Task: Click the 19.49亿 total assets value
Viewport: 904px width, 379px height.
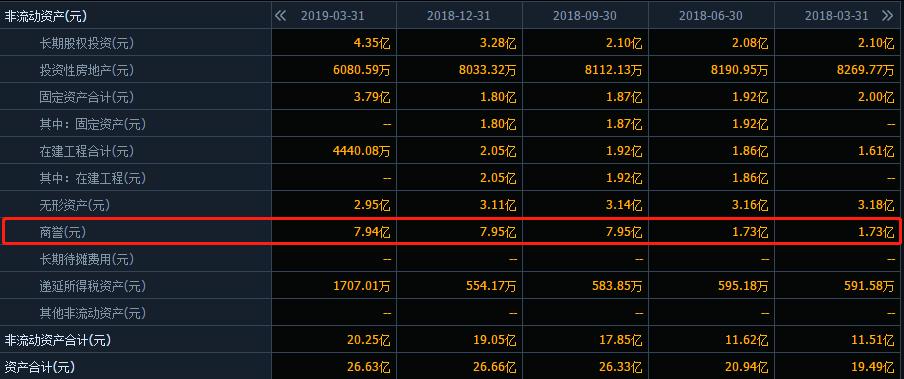Action: coord(872,367)
